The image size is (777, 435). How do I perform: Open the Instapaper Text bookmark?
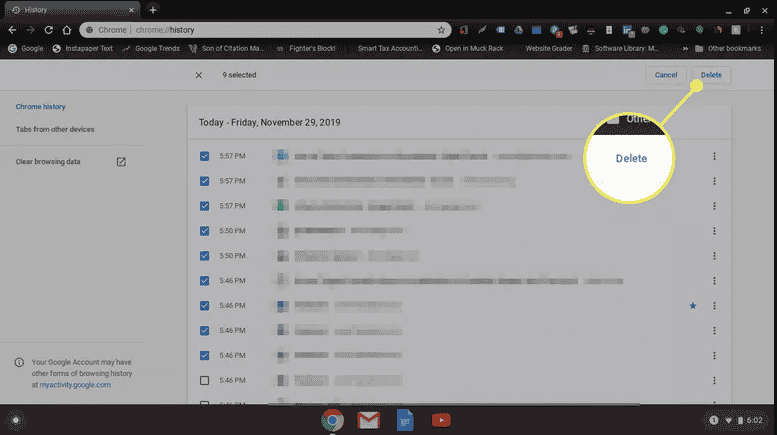tap(83, 49)
